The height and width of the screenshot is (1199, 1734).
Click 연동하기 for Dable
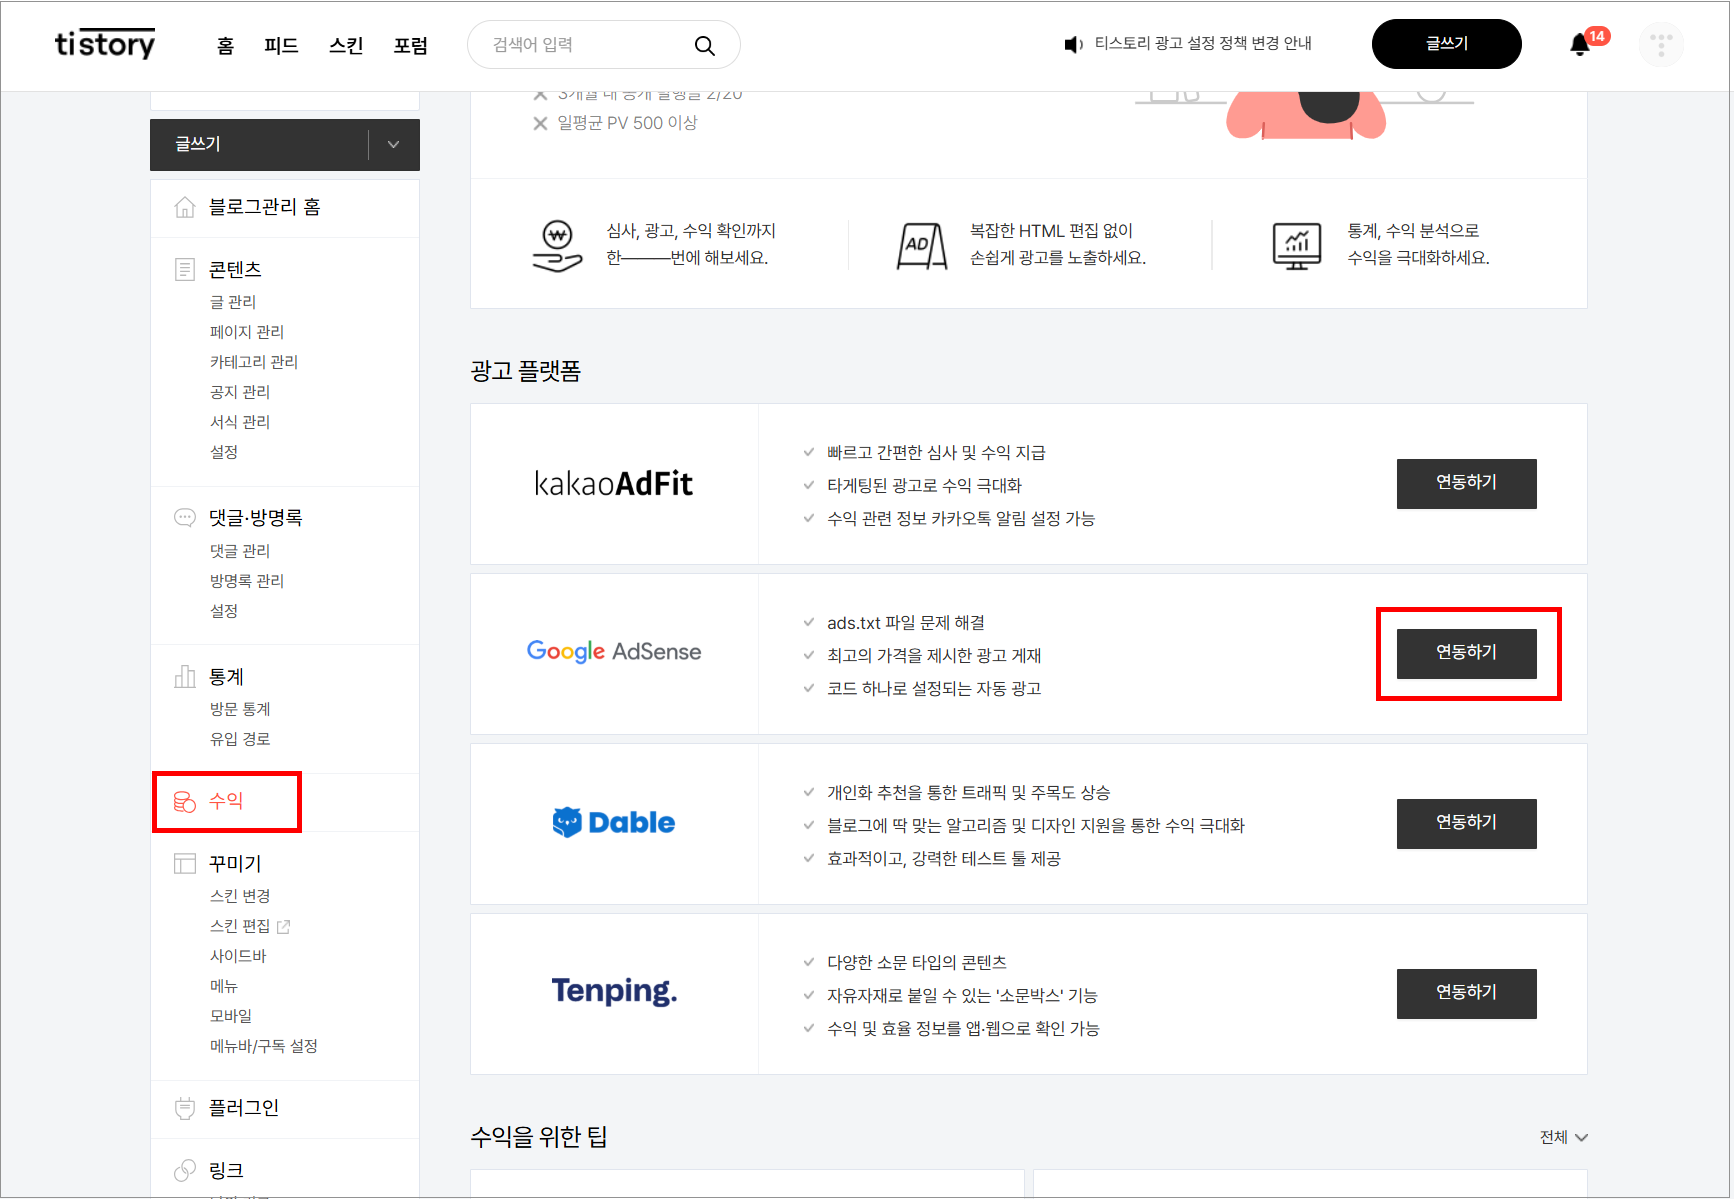[x=1467, y=824]
